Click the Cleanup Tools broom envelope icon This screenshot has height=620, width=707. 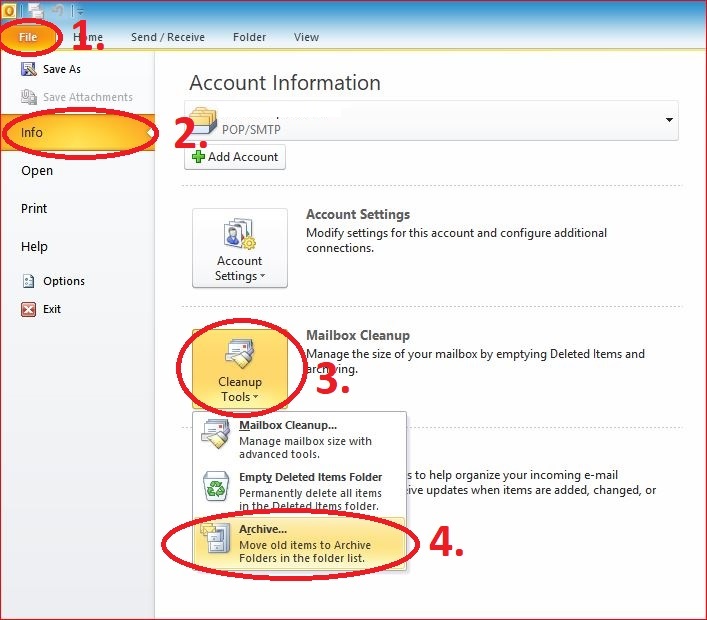(x=240, y=354)
